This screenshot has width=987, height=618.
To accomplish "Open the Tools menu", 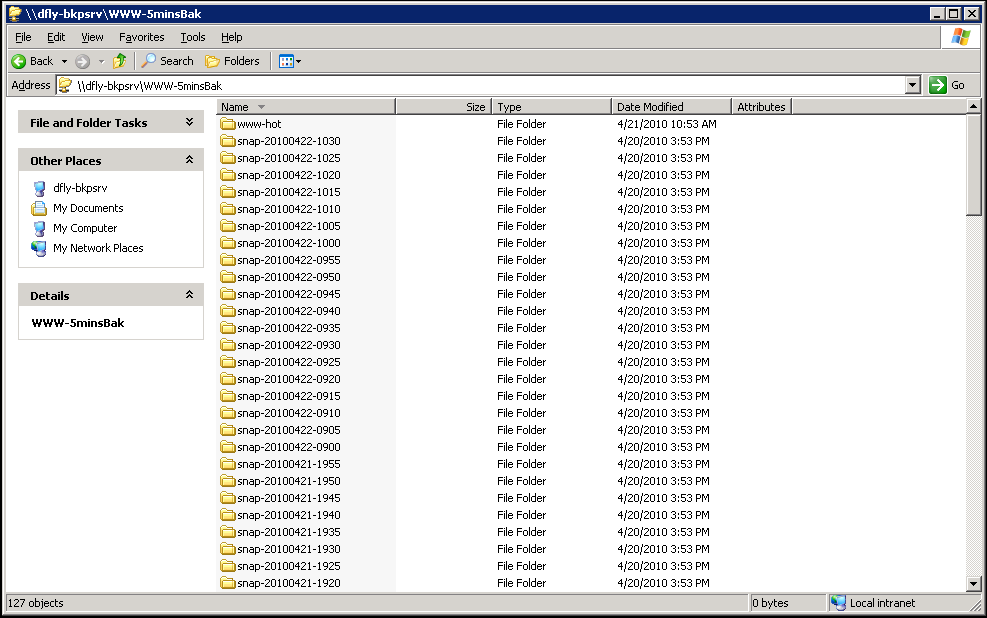I will pyautogui.click(x=193, y=37).
